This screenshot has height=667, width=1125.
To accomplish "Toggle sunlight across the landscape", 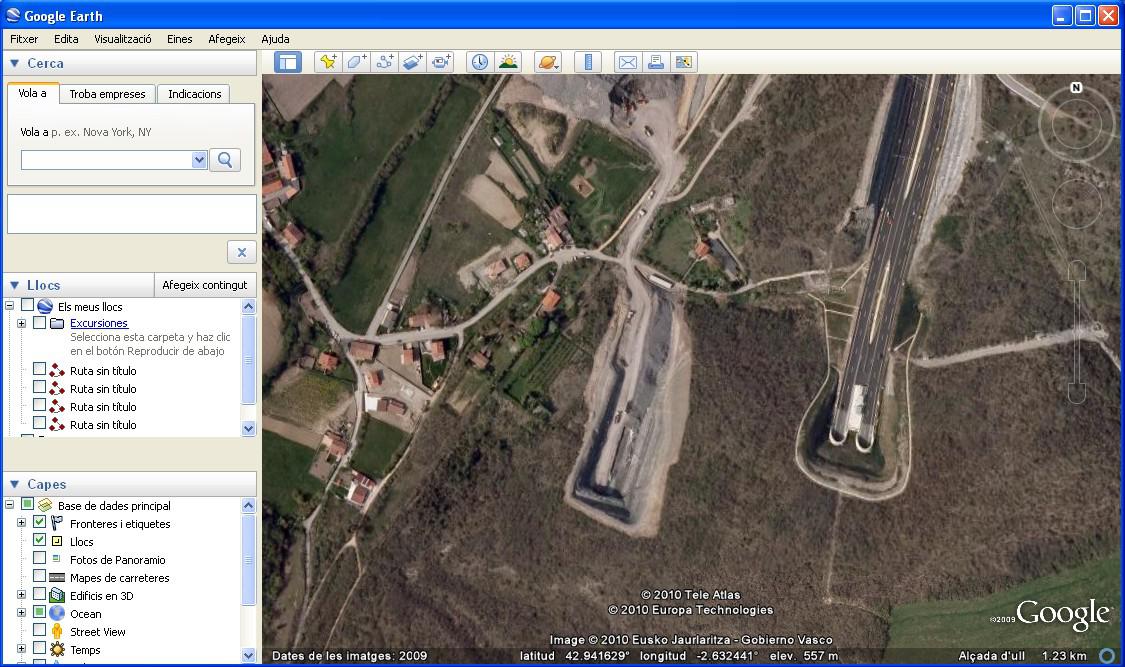I will [x=508, y=62].
